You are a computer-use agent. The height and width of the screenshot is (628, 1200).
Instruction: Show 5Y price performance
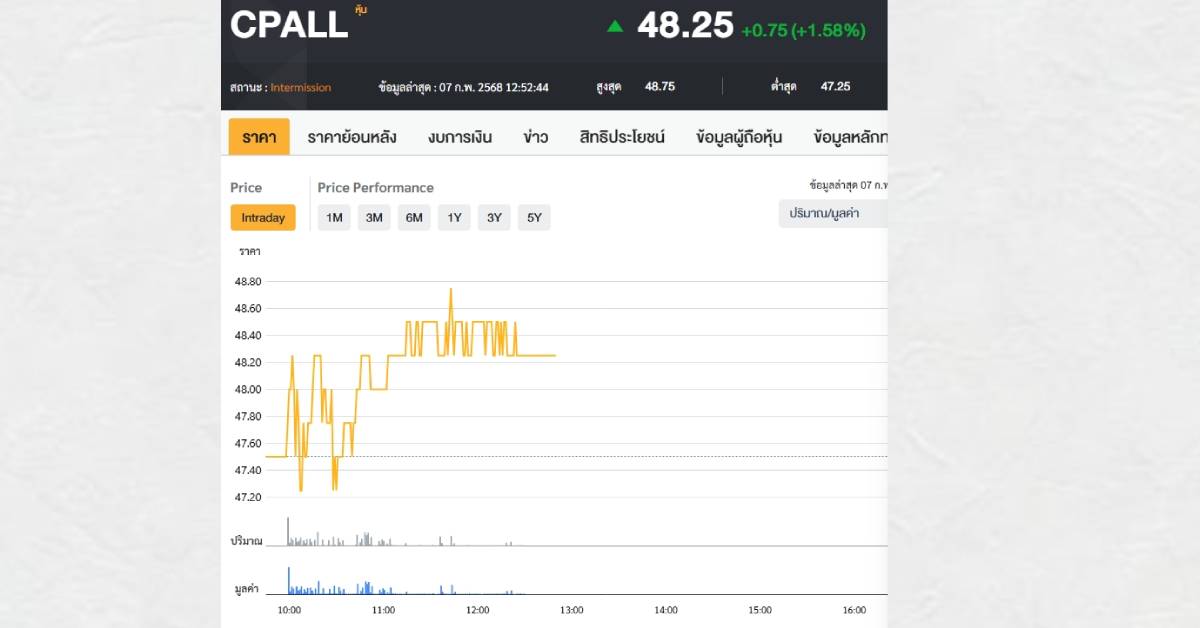coord(534,218)
